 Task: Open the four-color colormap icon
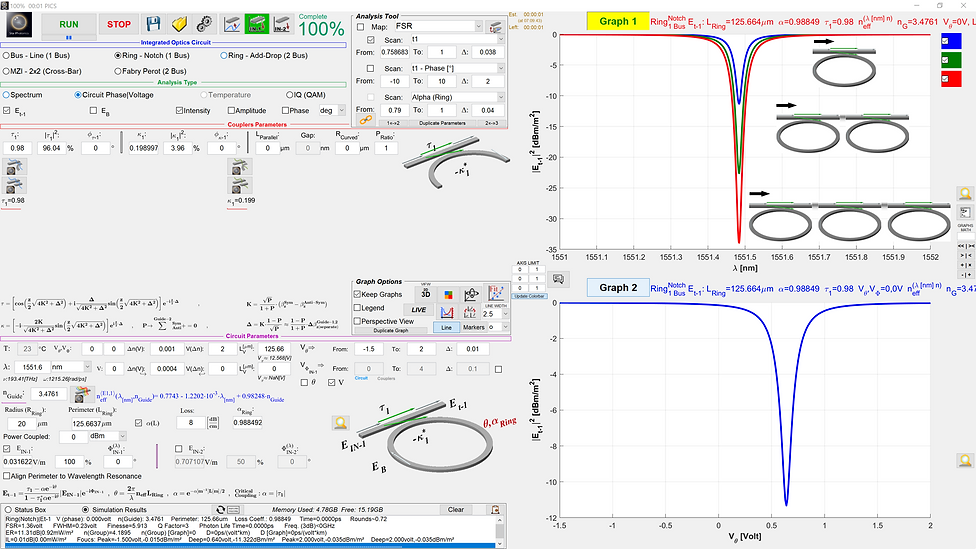coord(448,294)
